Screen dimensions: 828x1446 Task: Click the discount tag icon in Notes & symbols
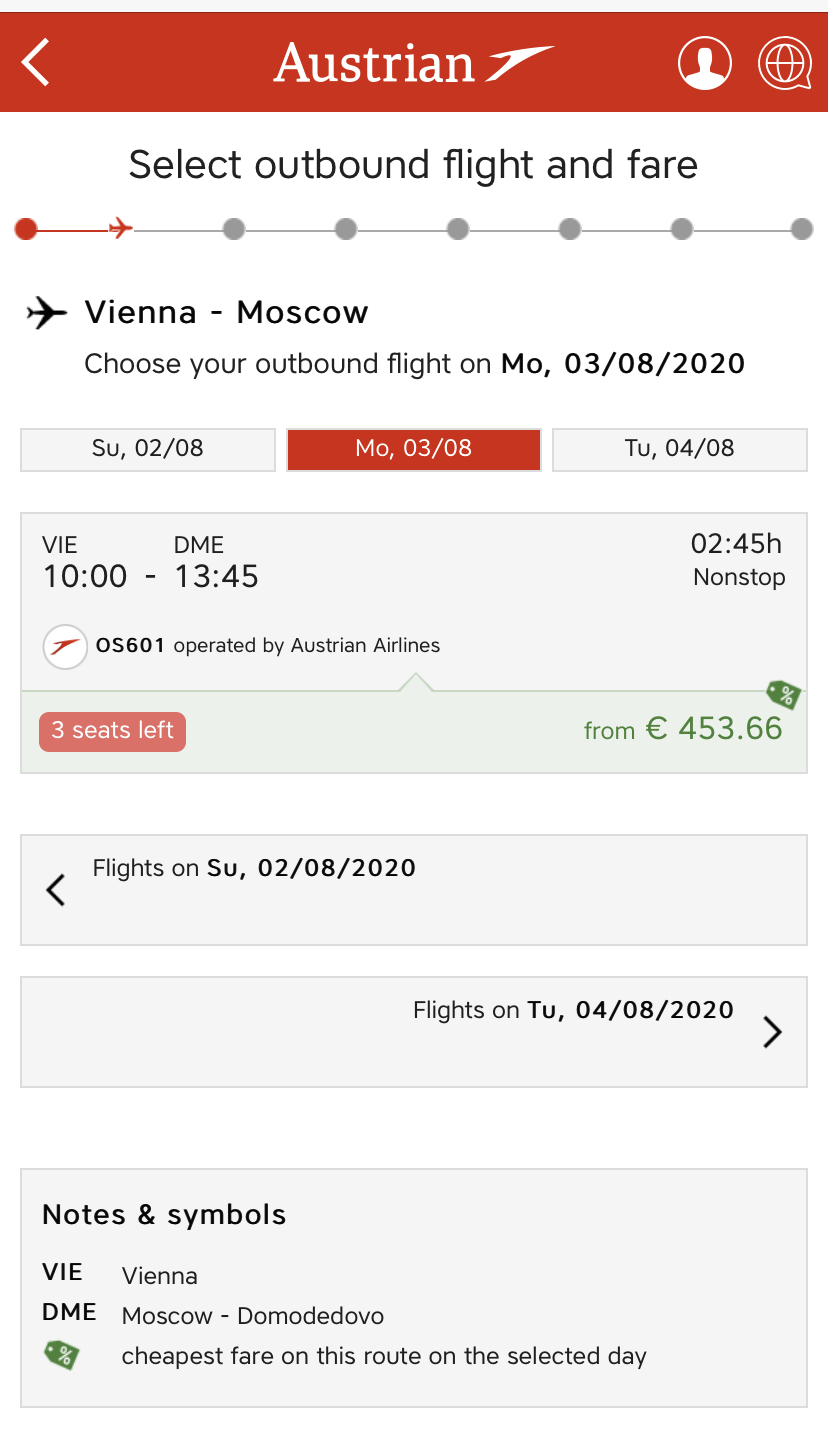click(62, 1356)
